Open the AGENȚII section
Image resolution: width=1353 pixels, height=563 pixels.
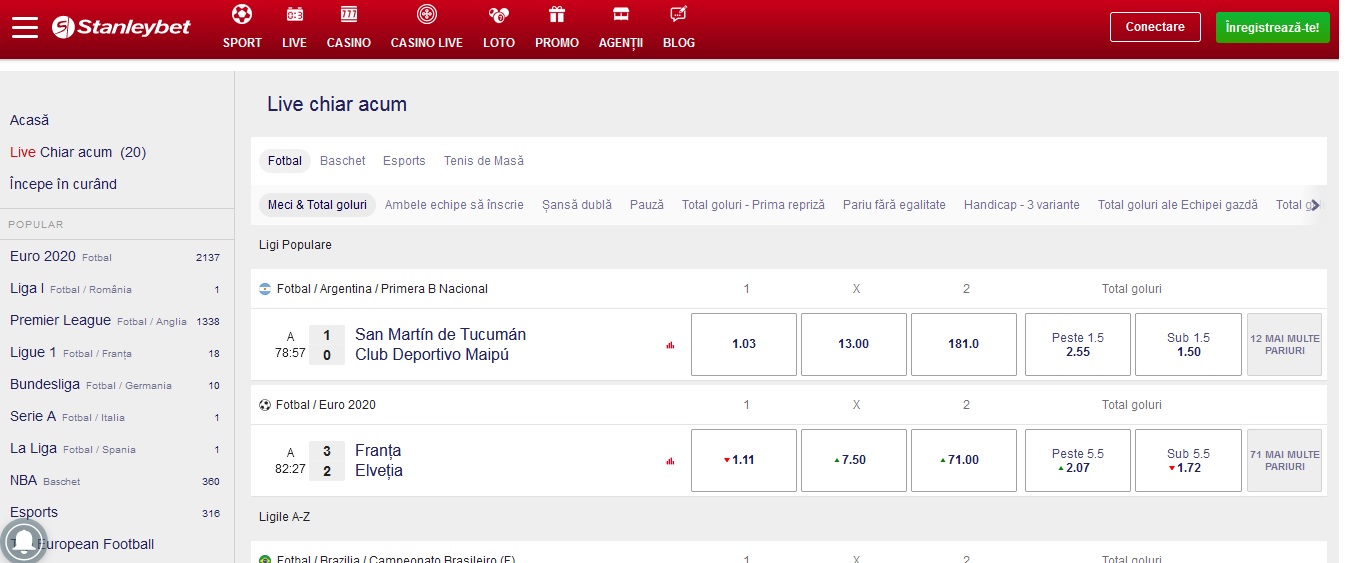(x=621, y=27)
